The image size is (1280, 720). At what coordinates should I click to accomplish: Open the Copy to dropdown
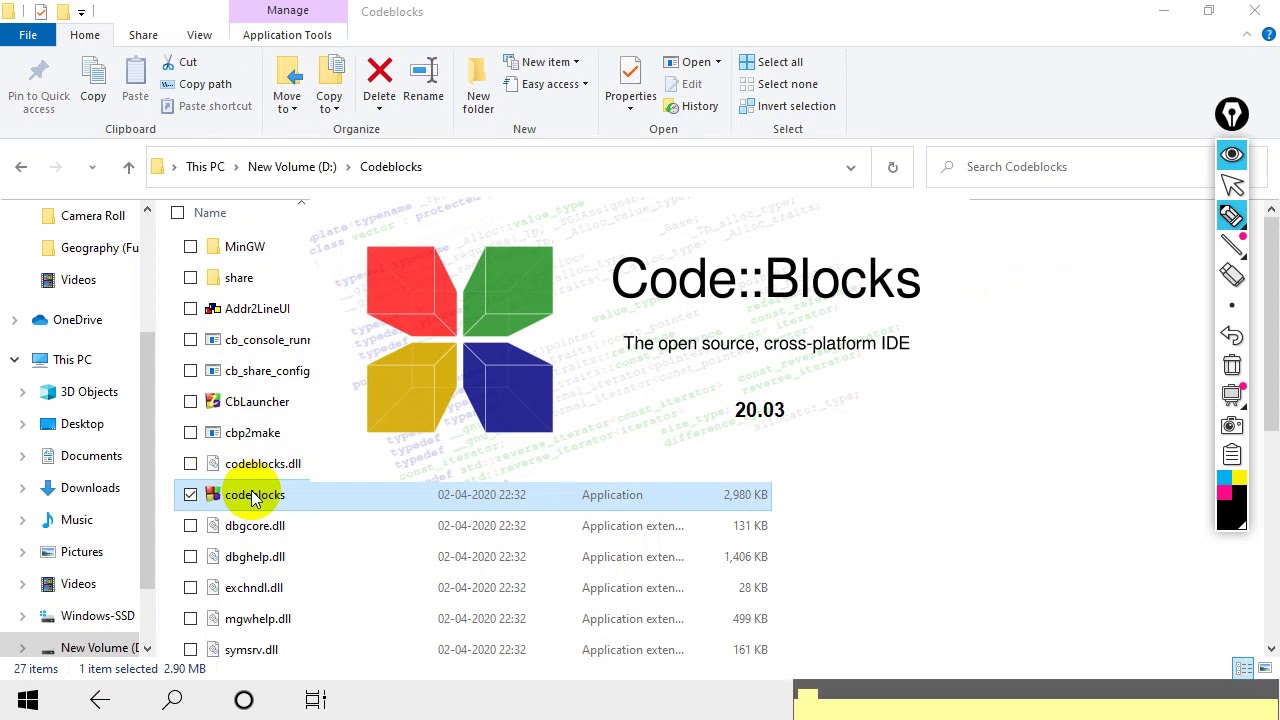[x=329, y=103]
